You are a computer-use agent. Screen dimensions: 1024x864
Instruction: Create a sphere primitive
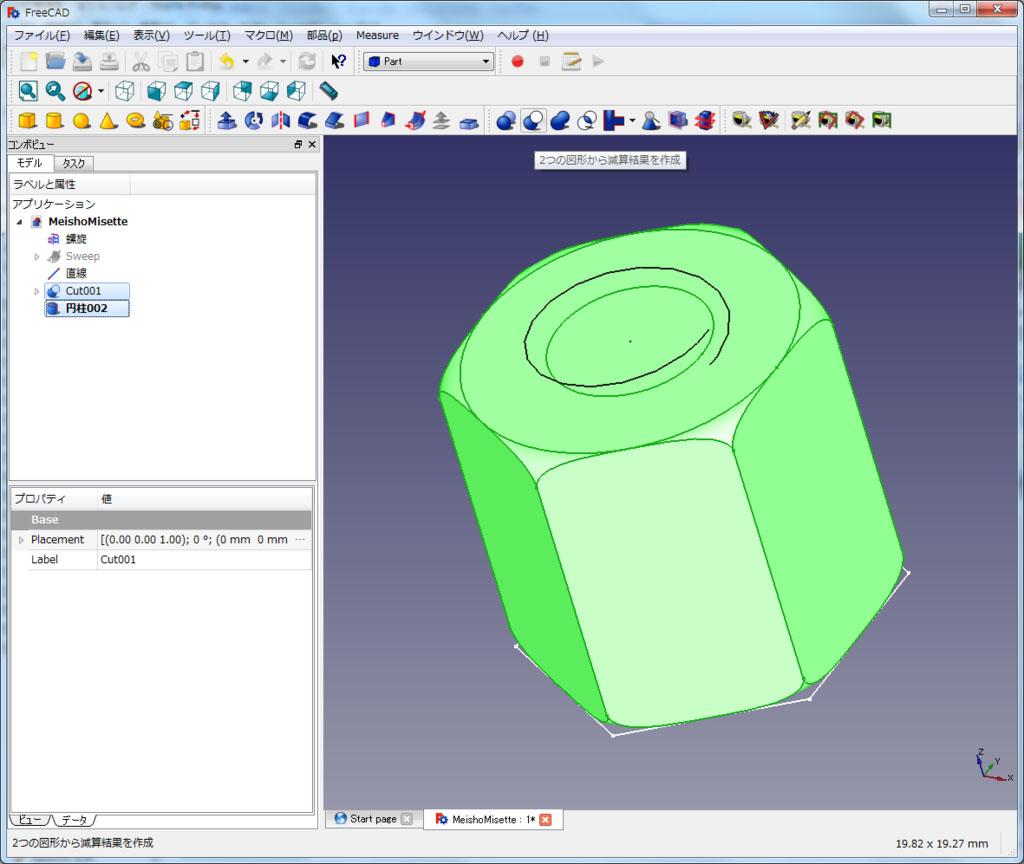point(82,121)
